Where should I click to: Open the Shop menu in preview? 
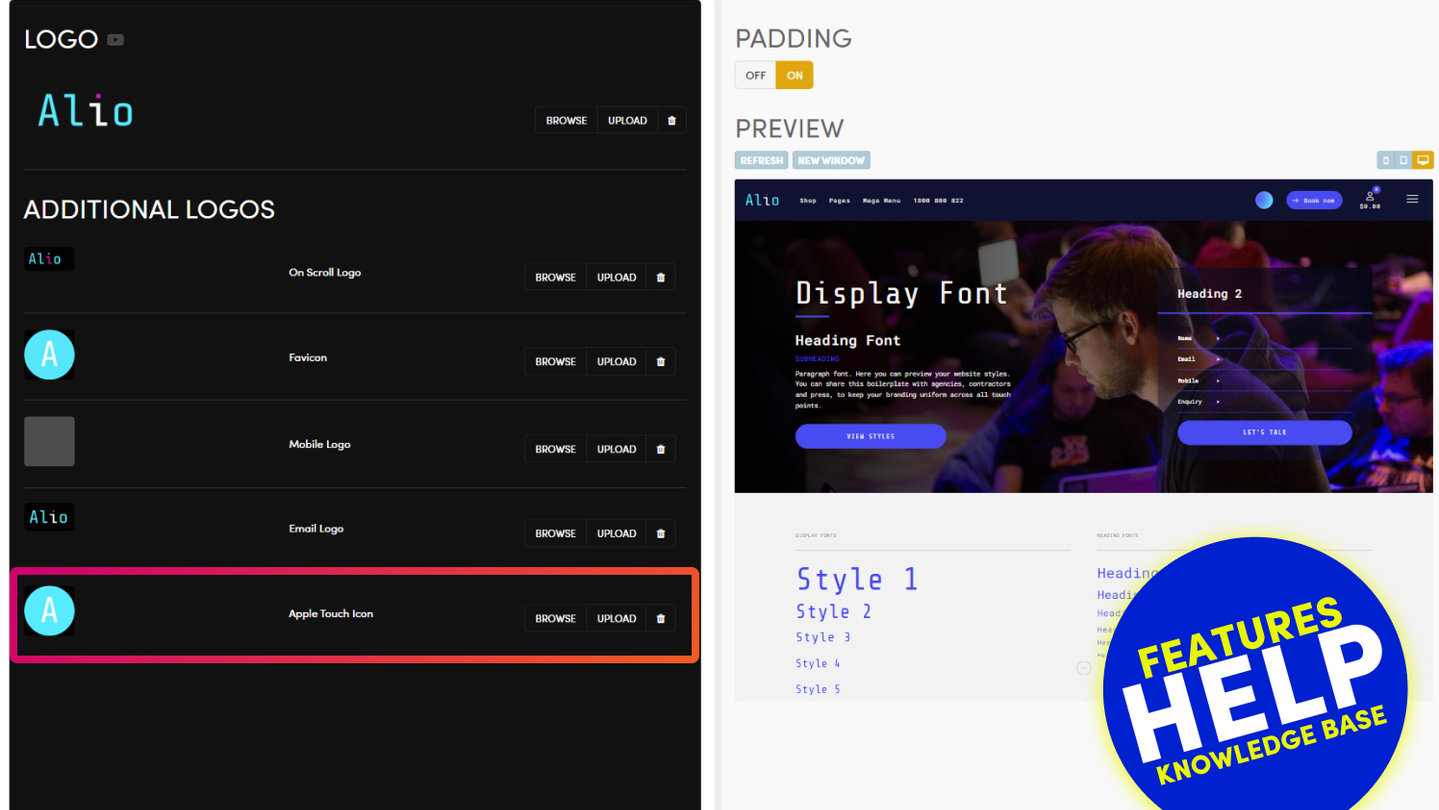pos(807,201)
